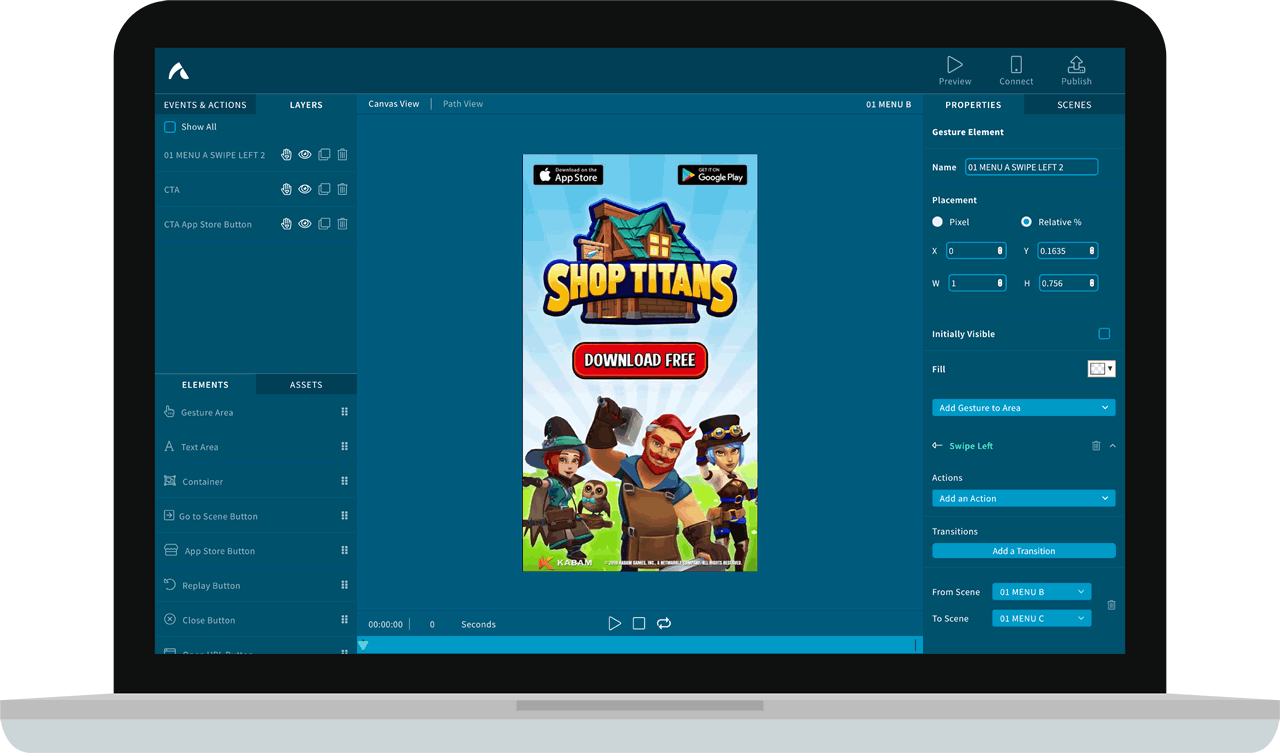Open the Elements tab
Viewport: 1280px width, 753px height.
click(x=205, y=384)
